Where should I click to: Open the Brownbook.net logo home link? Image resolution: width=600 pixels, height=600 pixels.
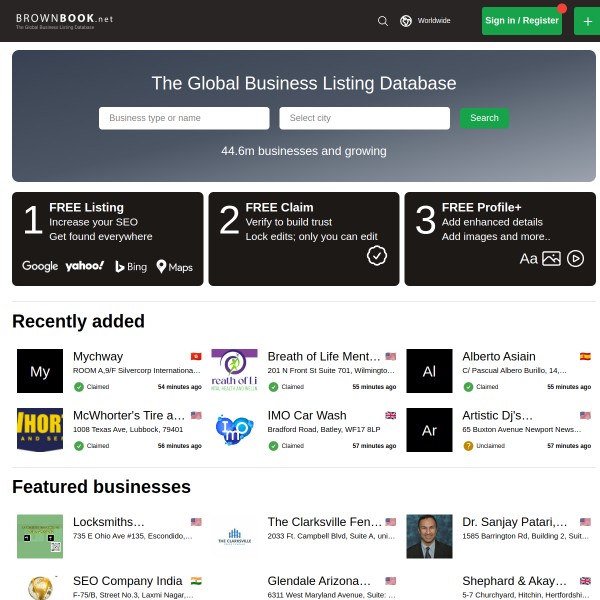click(x=64, y=21)
